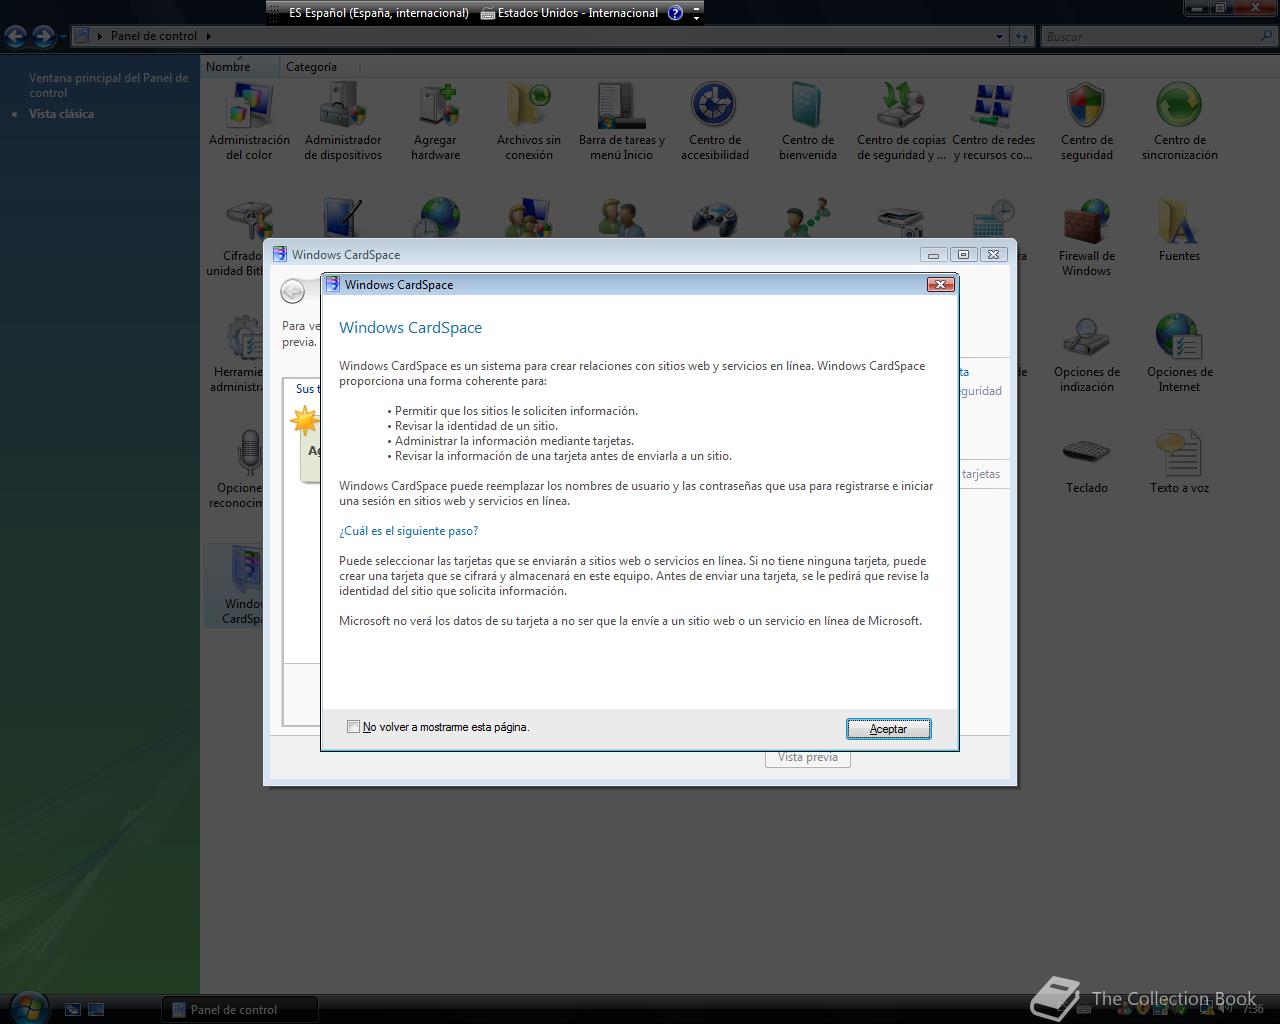The height and width of the screenshot is (1024, 1280).
Task: Sort by Nombre column header
Action: point(240,67)
